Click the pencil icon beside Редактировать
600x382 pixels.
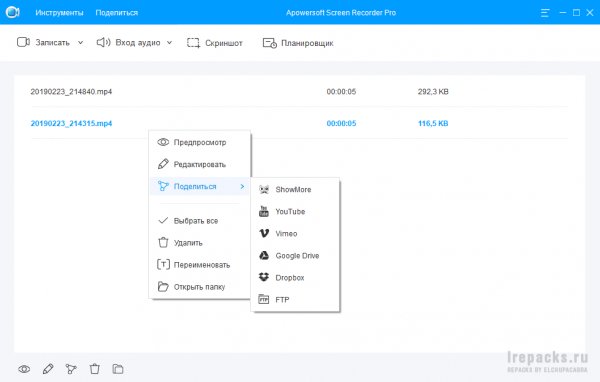(x=163, y=164)
